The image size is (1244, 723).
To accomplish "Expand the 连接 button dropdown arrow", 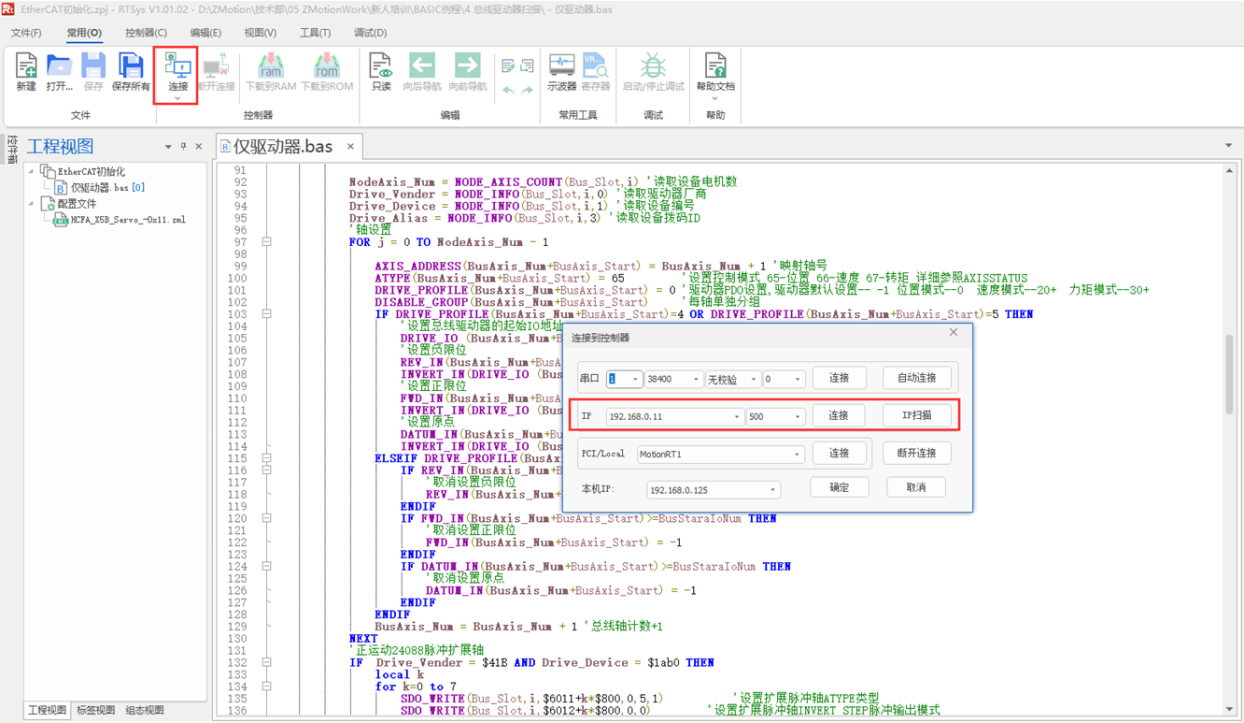I will coord(178,98).
